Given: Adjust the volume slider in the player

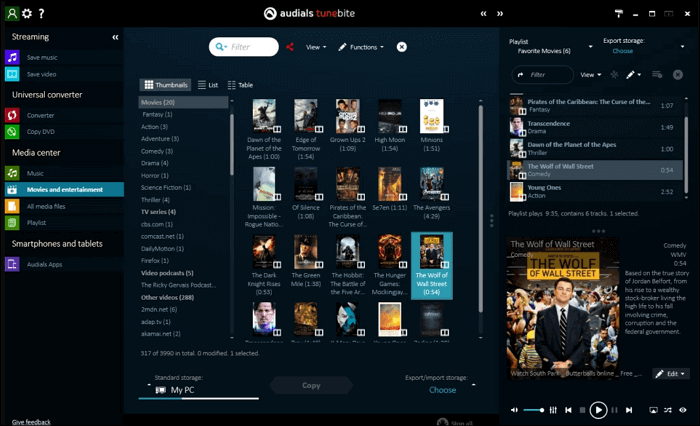Looking at the screenshot, I should point(535,410).
